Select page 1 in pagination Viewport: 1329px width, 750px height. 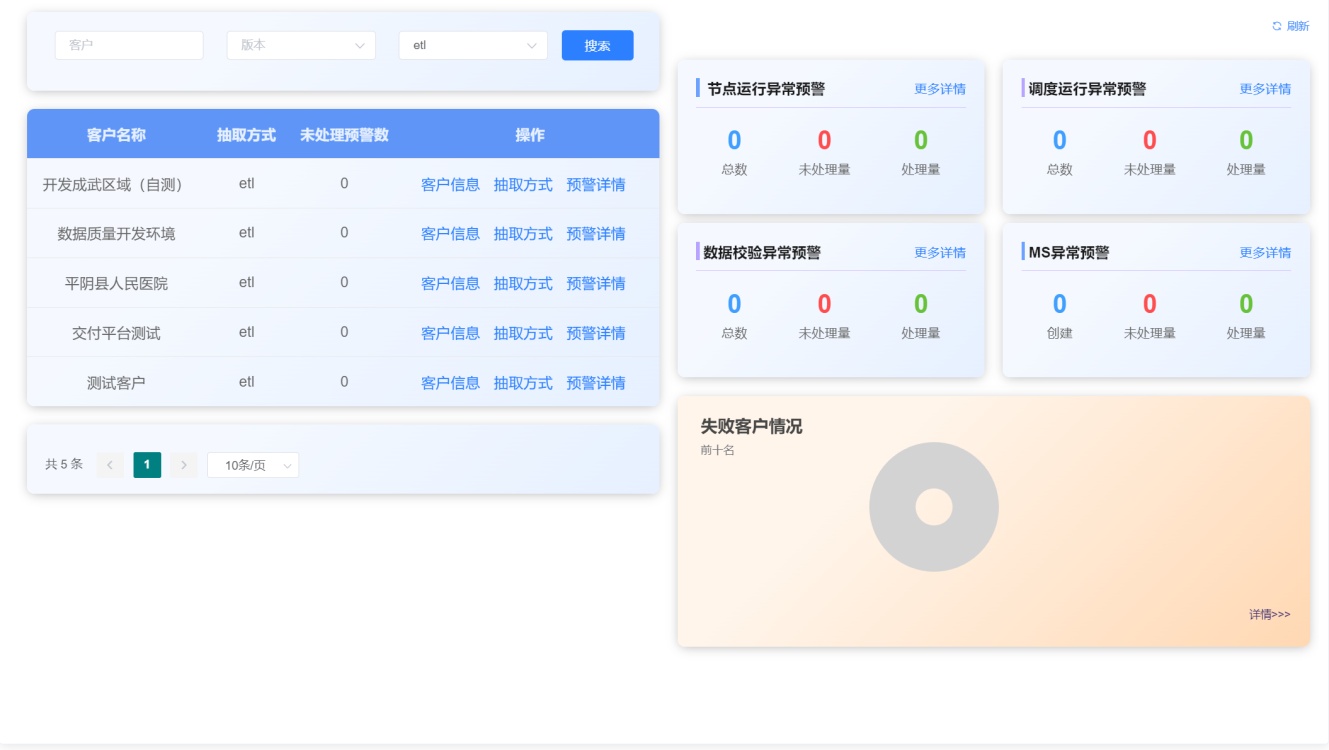[147, 465]
